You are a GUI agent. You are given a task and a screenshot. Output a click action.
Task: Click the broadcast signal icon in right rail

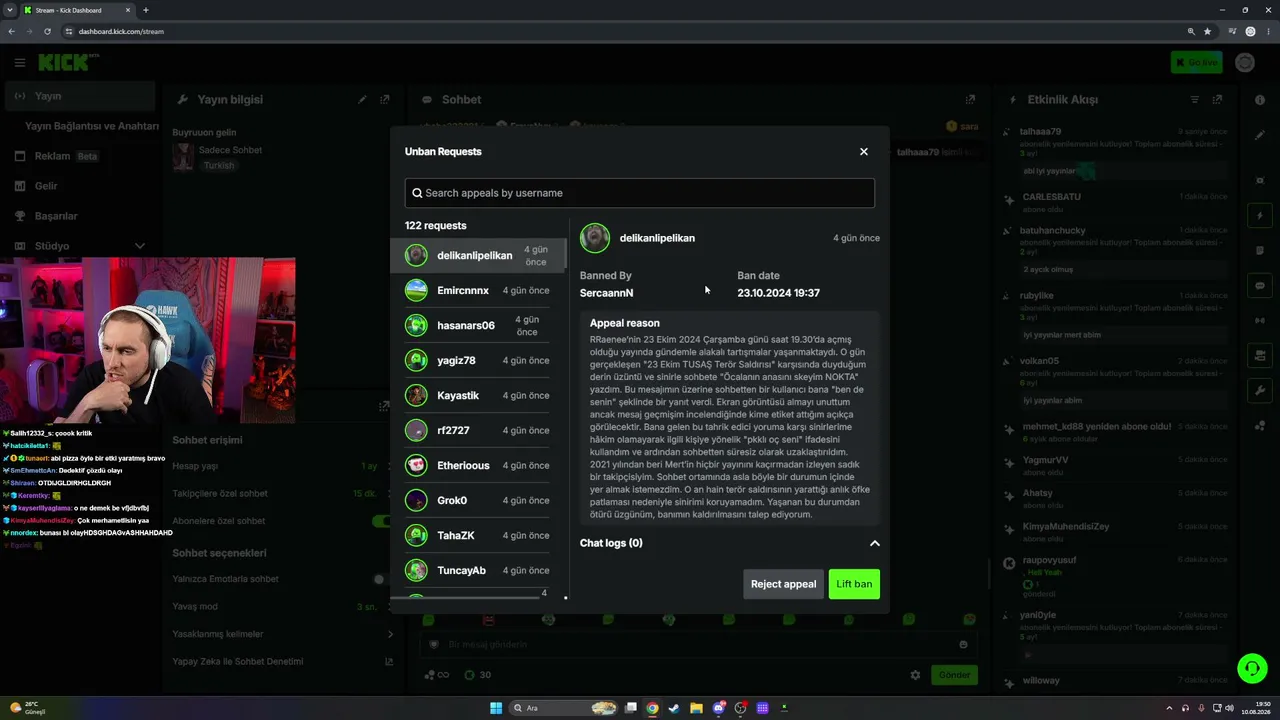coord(1260,320)
